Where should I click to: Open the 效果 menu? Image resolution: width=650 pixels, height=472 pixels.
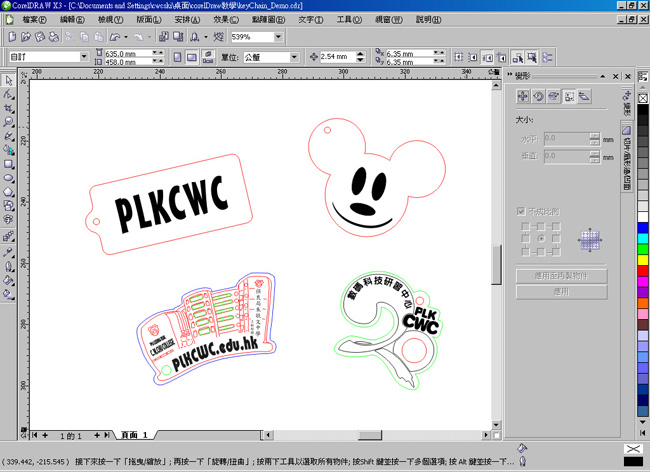point(226,19)
